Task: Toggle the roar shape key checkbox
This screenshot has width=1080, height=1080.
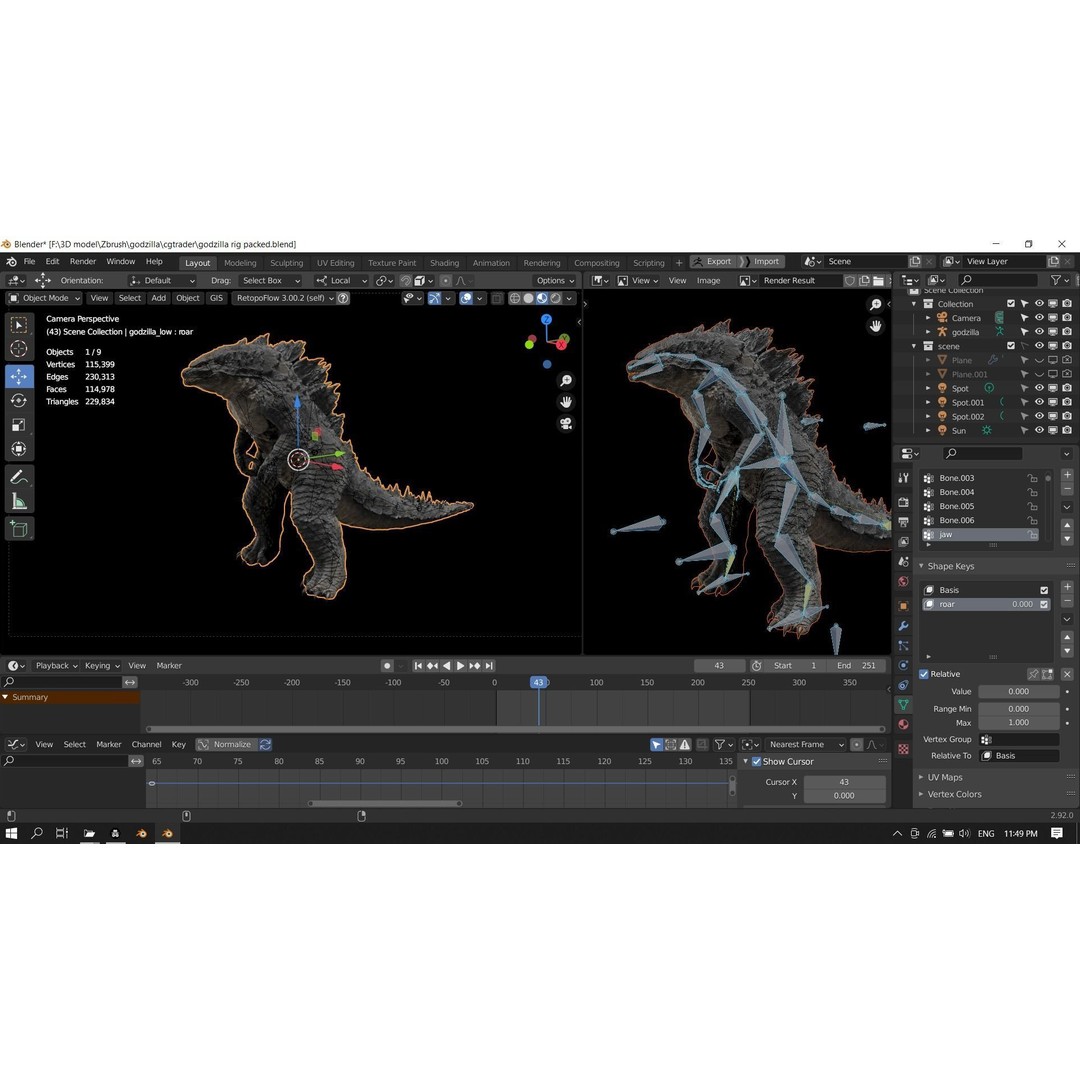Action: tap(1044, 604)
